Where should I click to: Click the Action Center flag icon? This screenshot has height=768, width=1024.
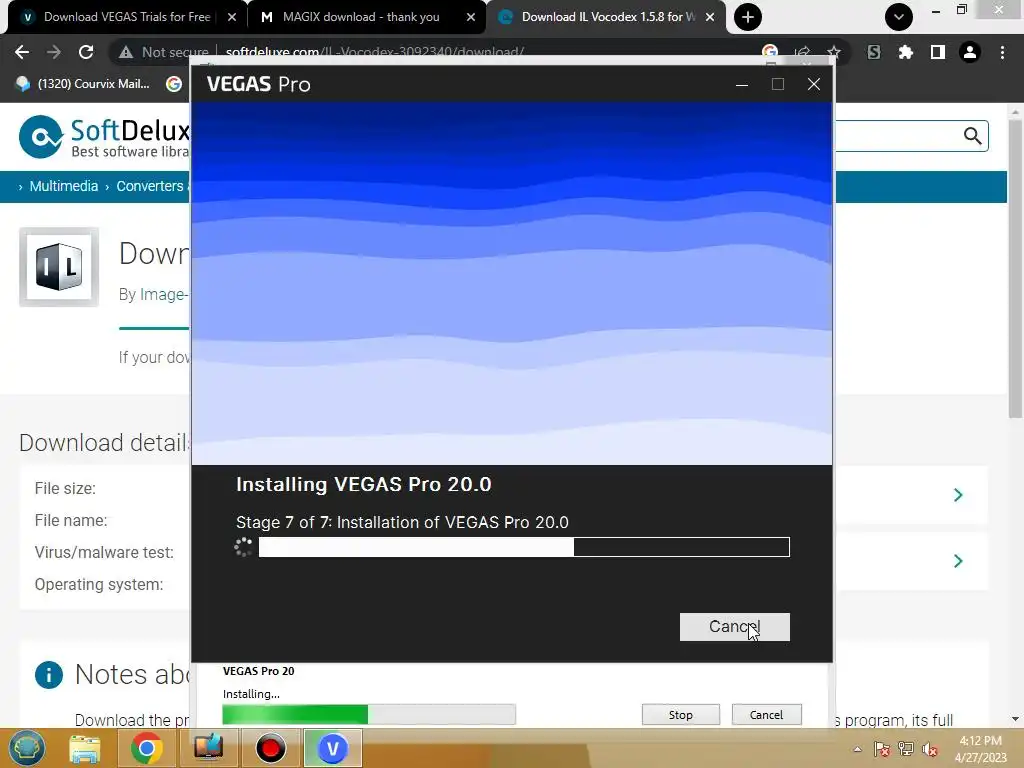click(881, 749)
